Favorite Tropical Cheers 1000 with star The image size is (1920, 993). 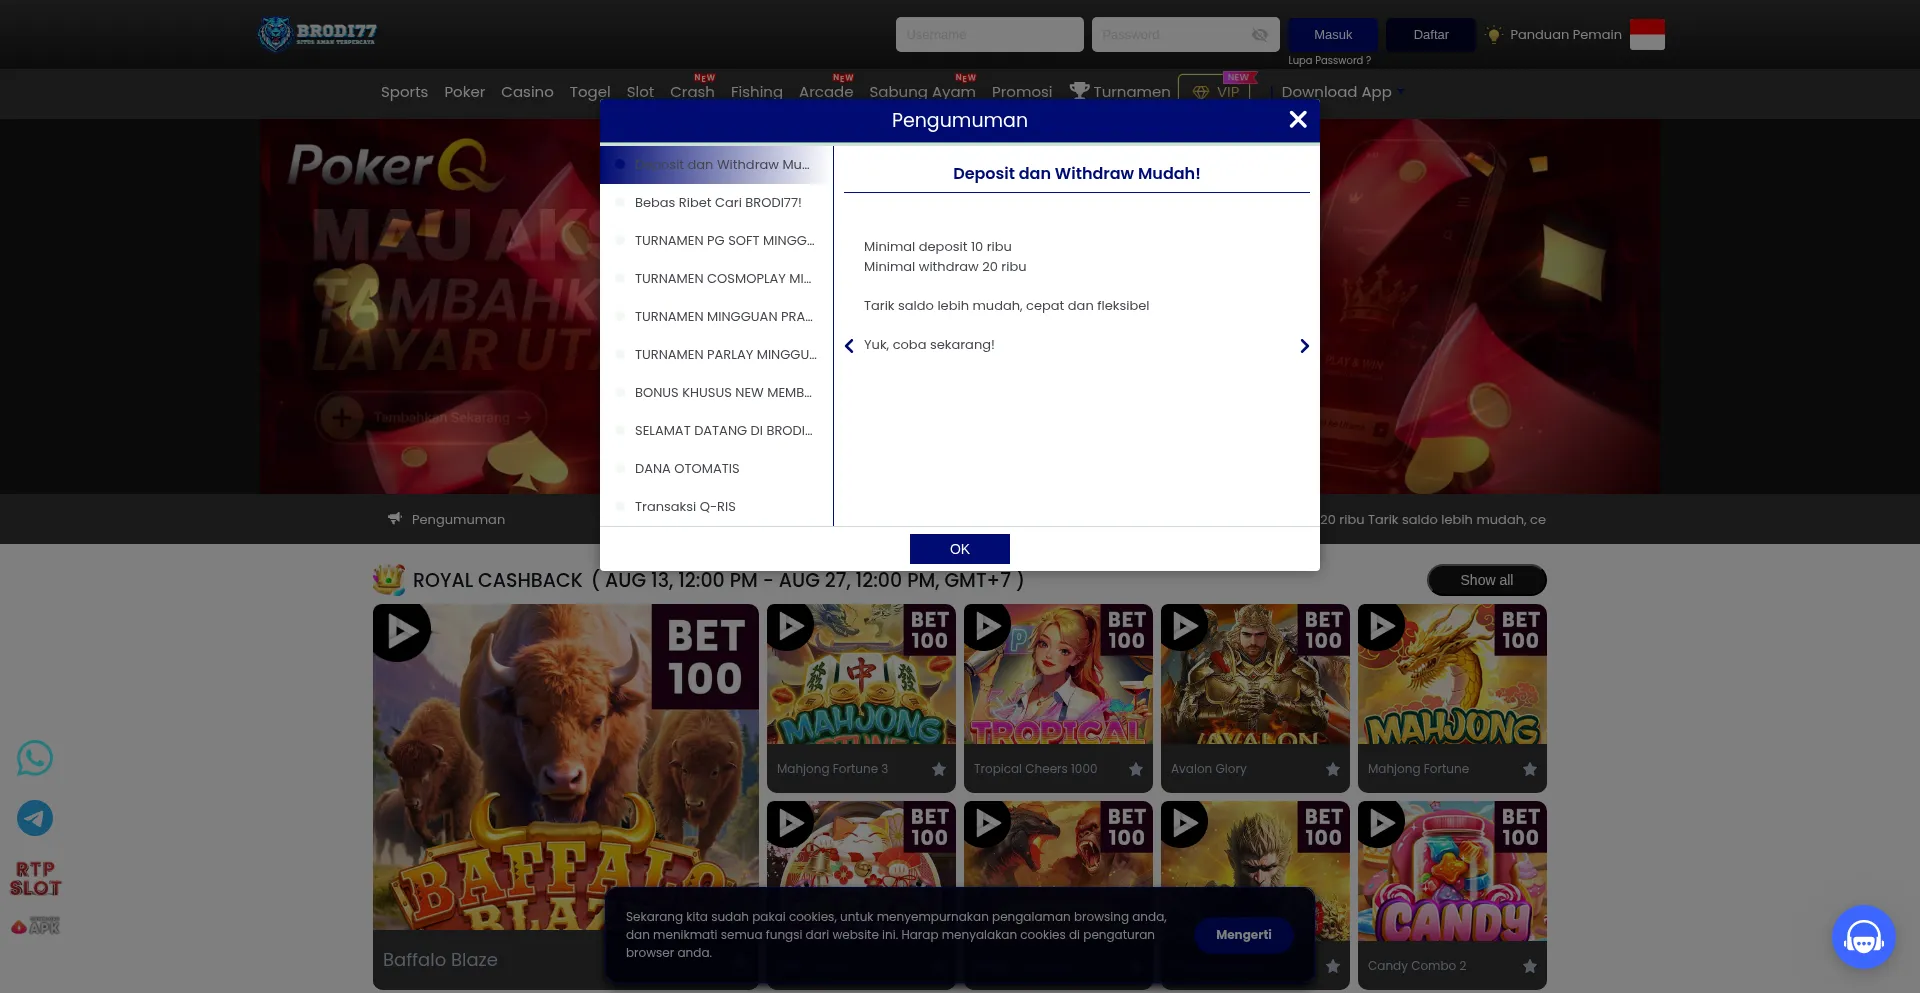[1135, 769]
